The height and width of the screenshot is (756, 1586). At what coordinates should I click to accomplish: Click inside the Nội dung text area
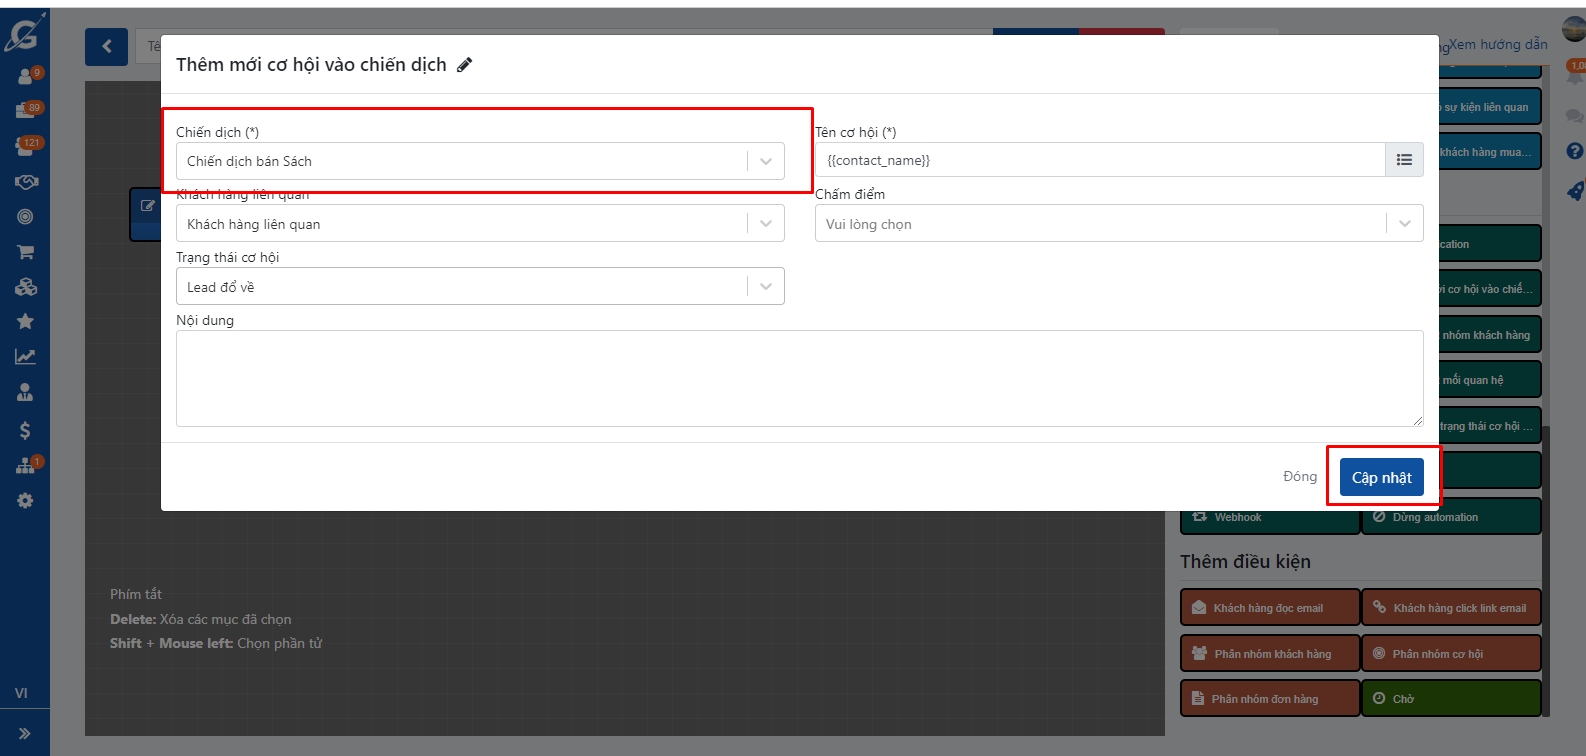[x=799, y=378]
